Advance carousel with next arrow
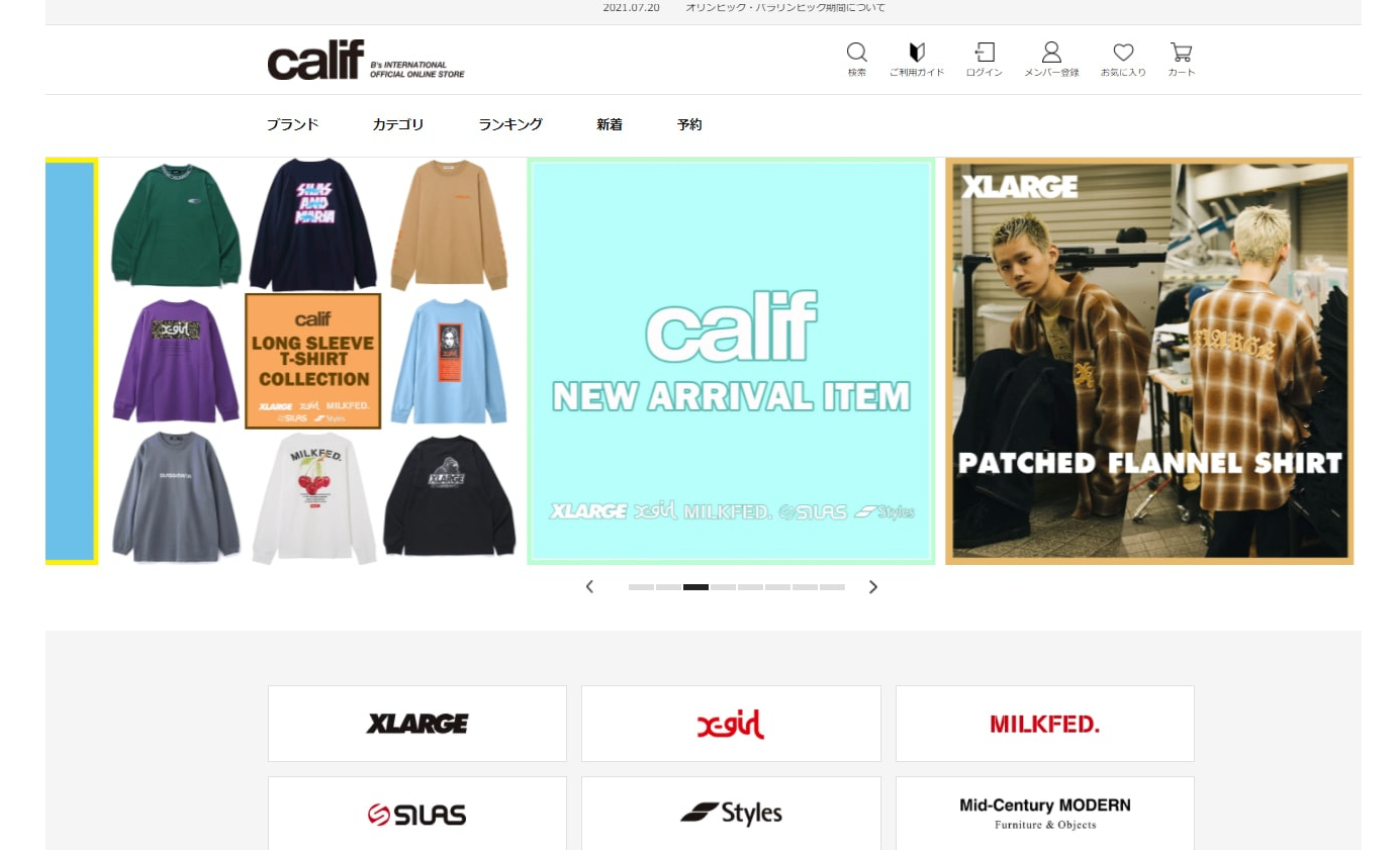Screen dimensions: 1397x850 [873, 587]
